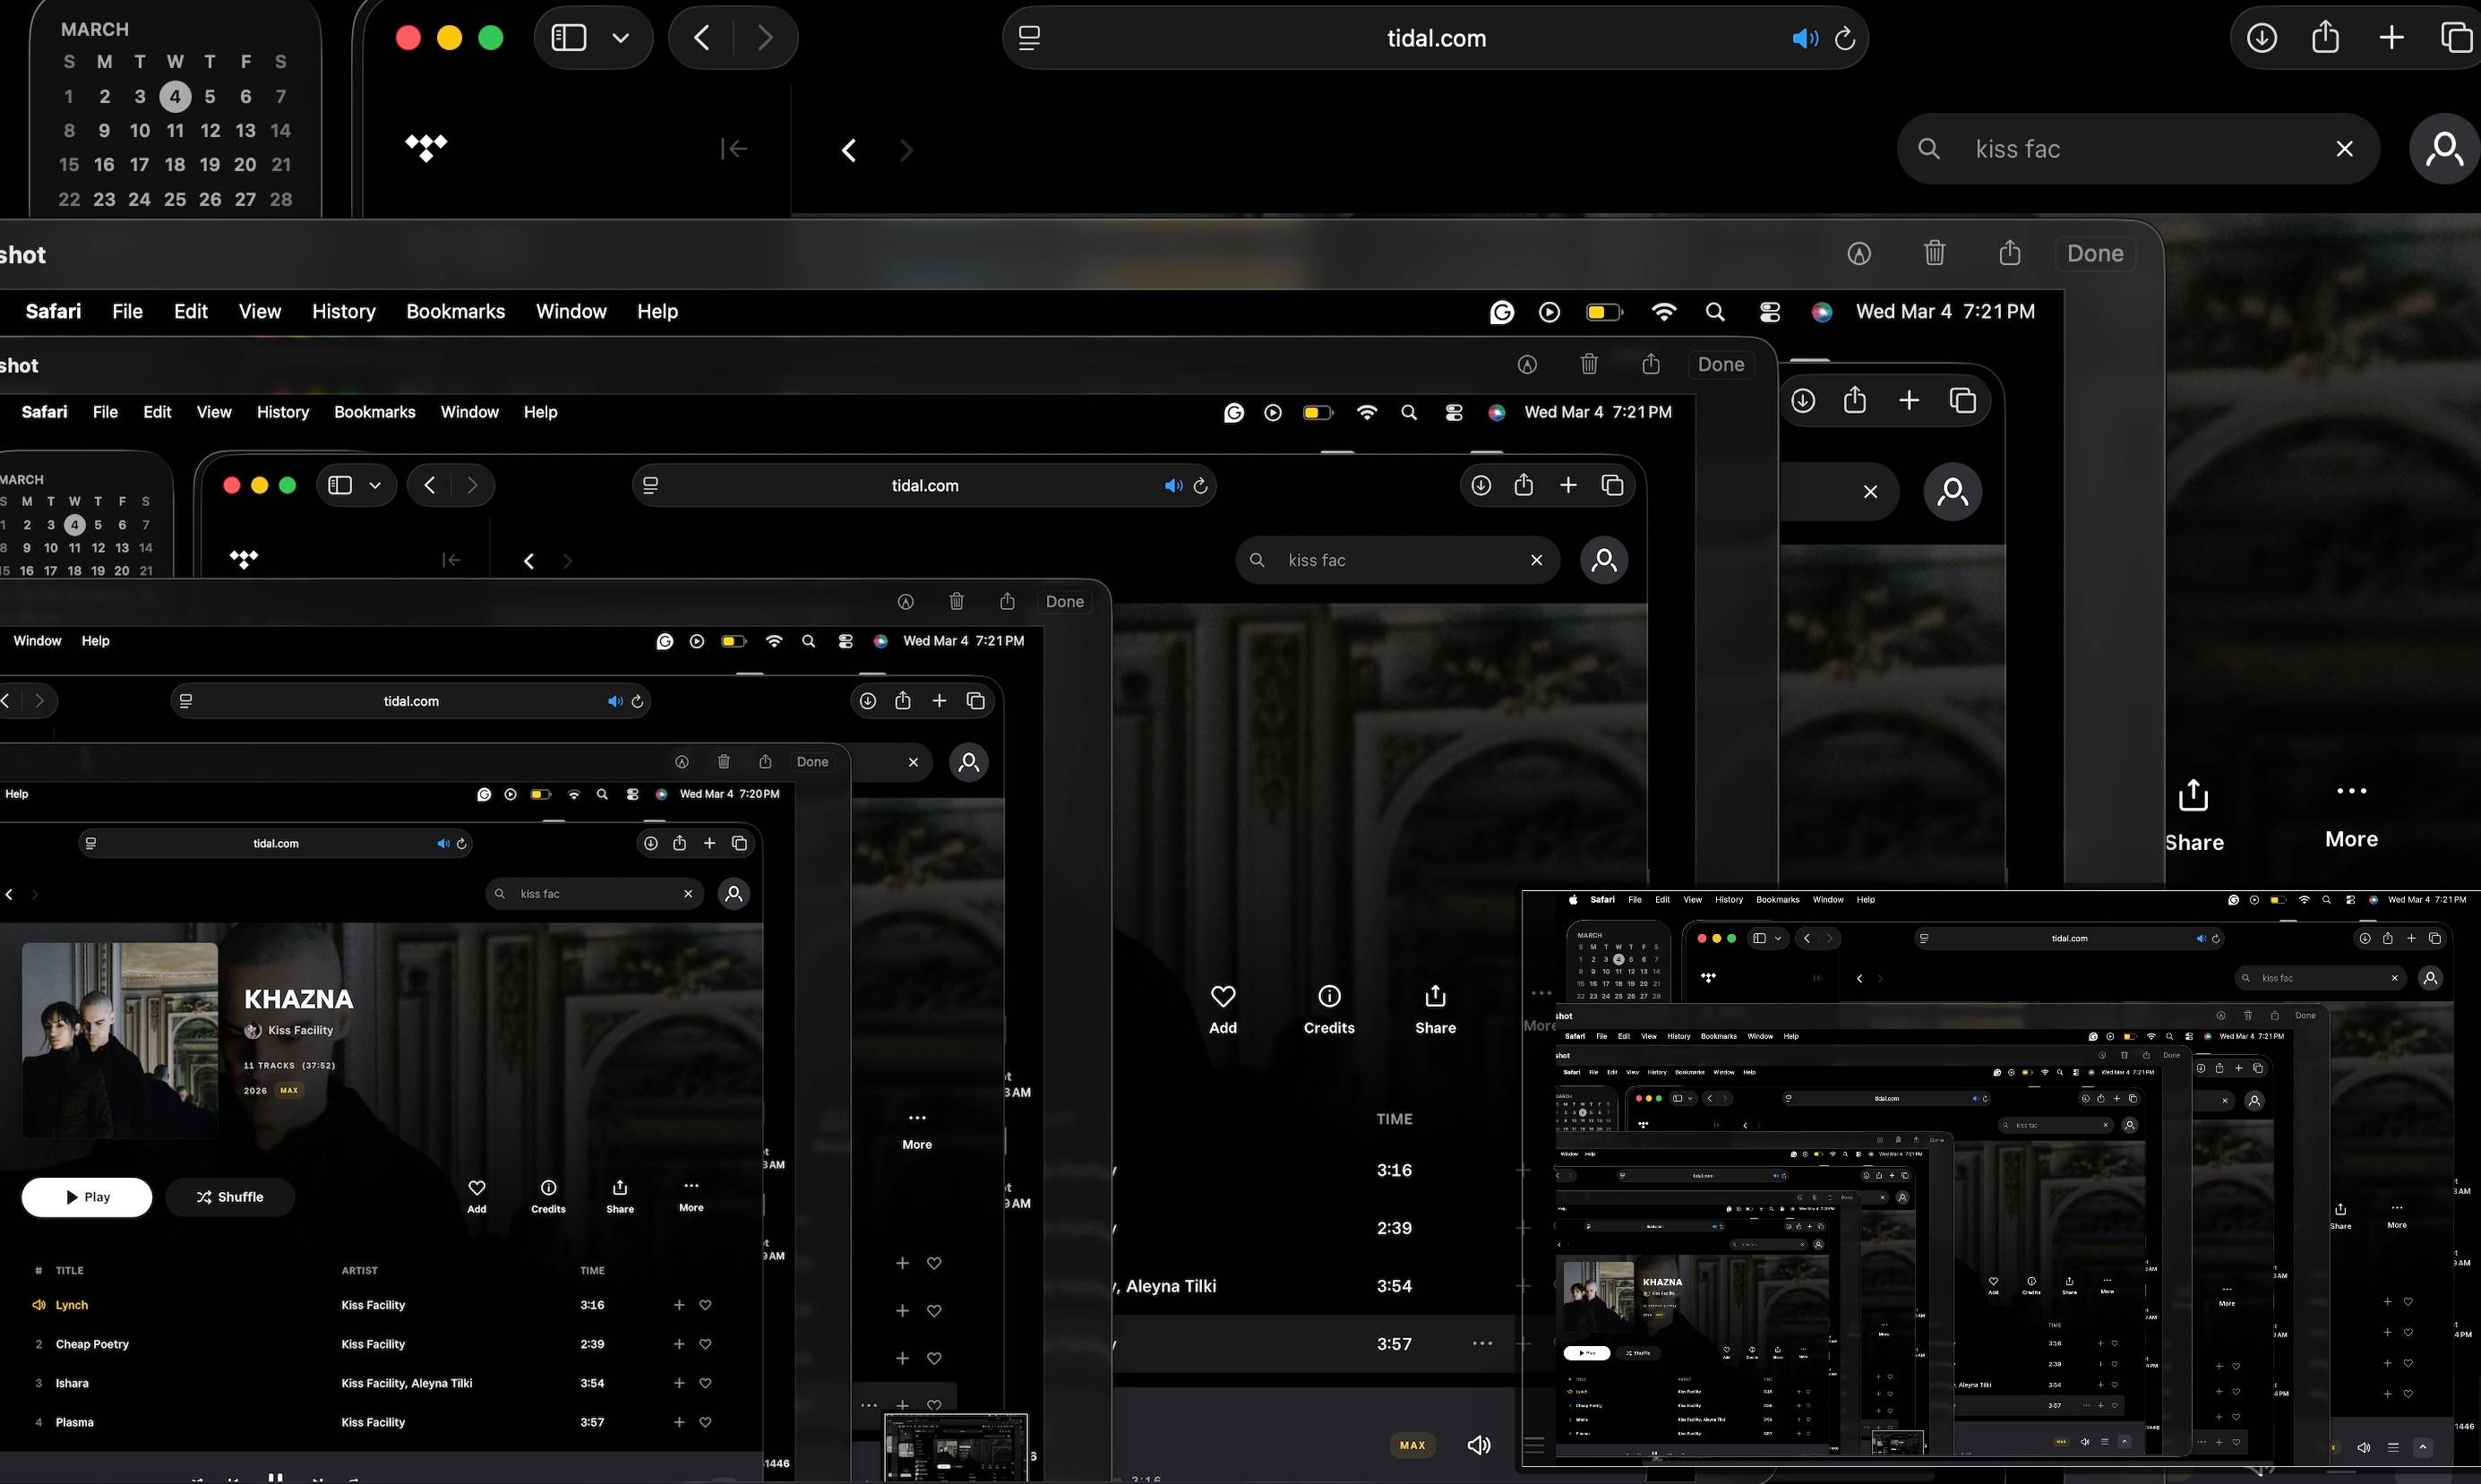Check battery status in the uppermost menu bar

[1604, 312]
